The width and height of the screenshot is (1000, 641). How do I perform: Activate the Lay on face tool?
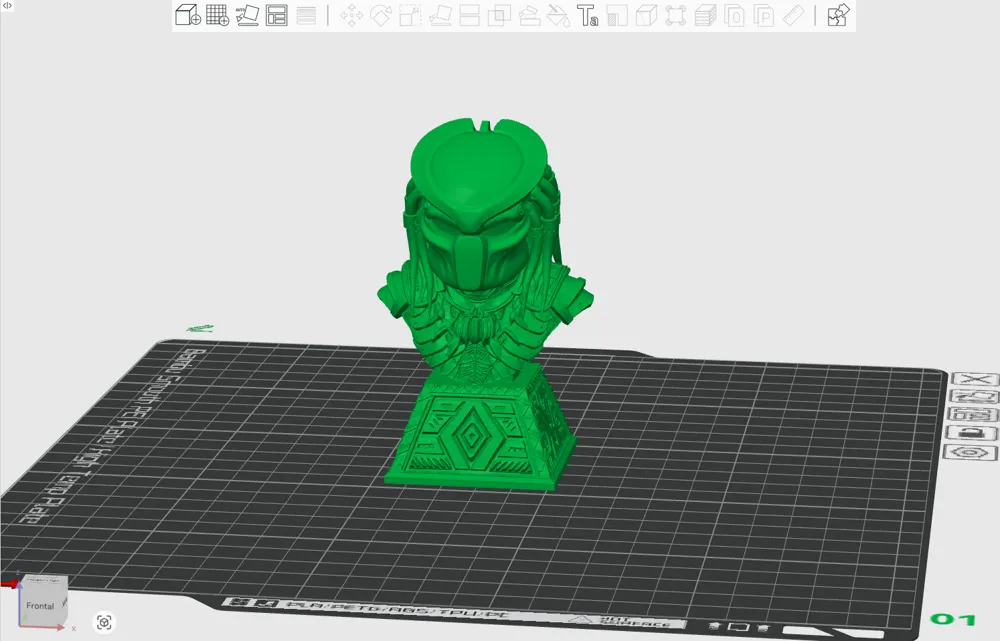440,15
